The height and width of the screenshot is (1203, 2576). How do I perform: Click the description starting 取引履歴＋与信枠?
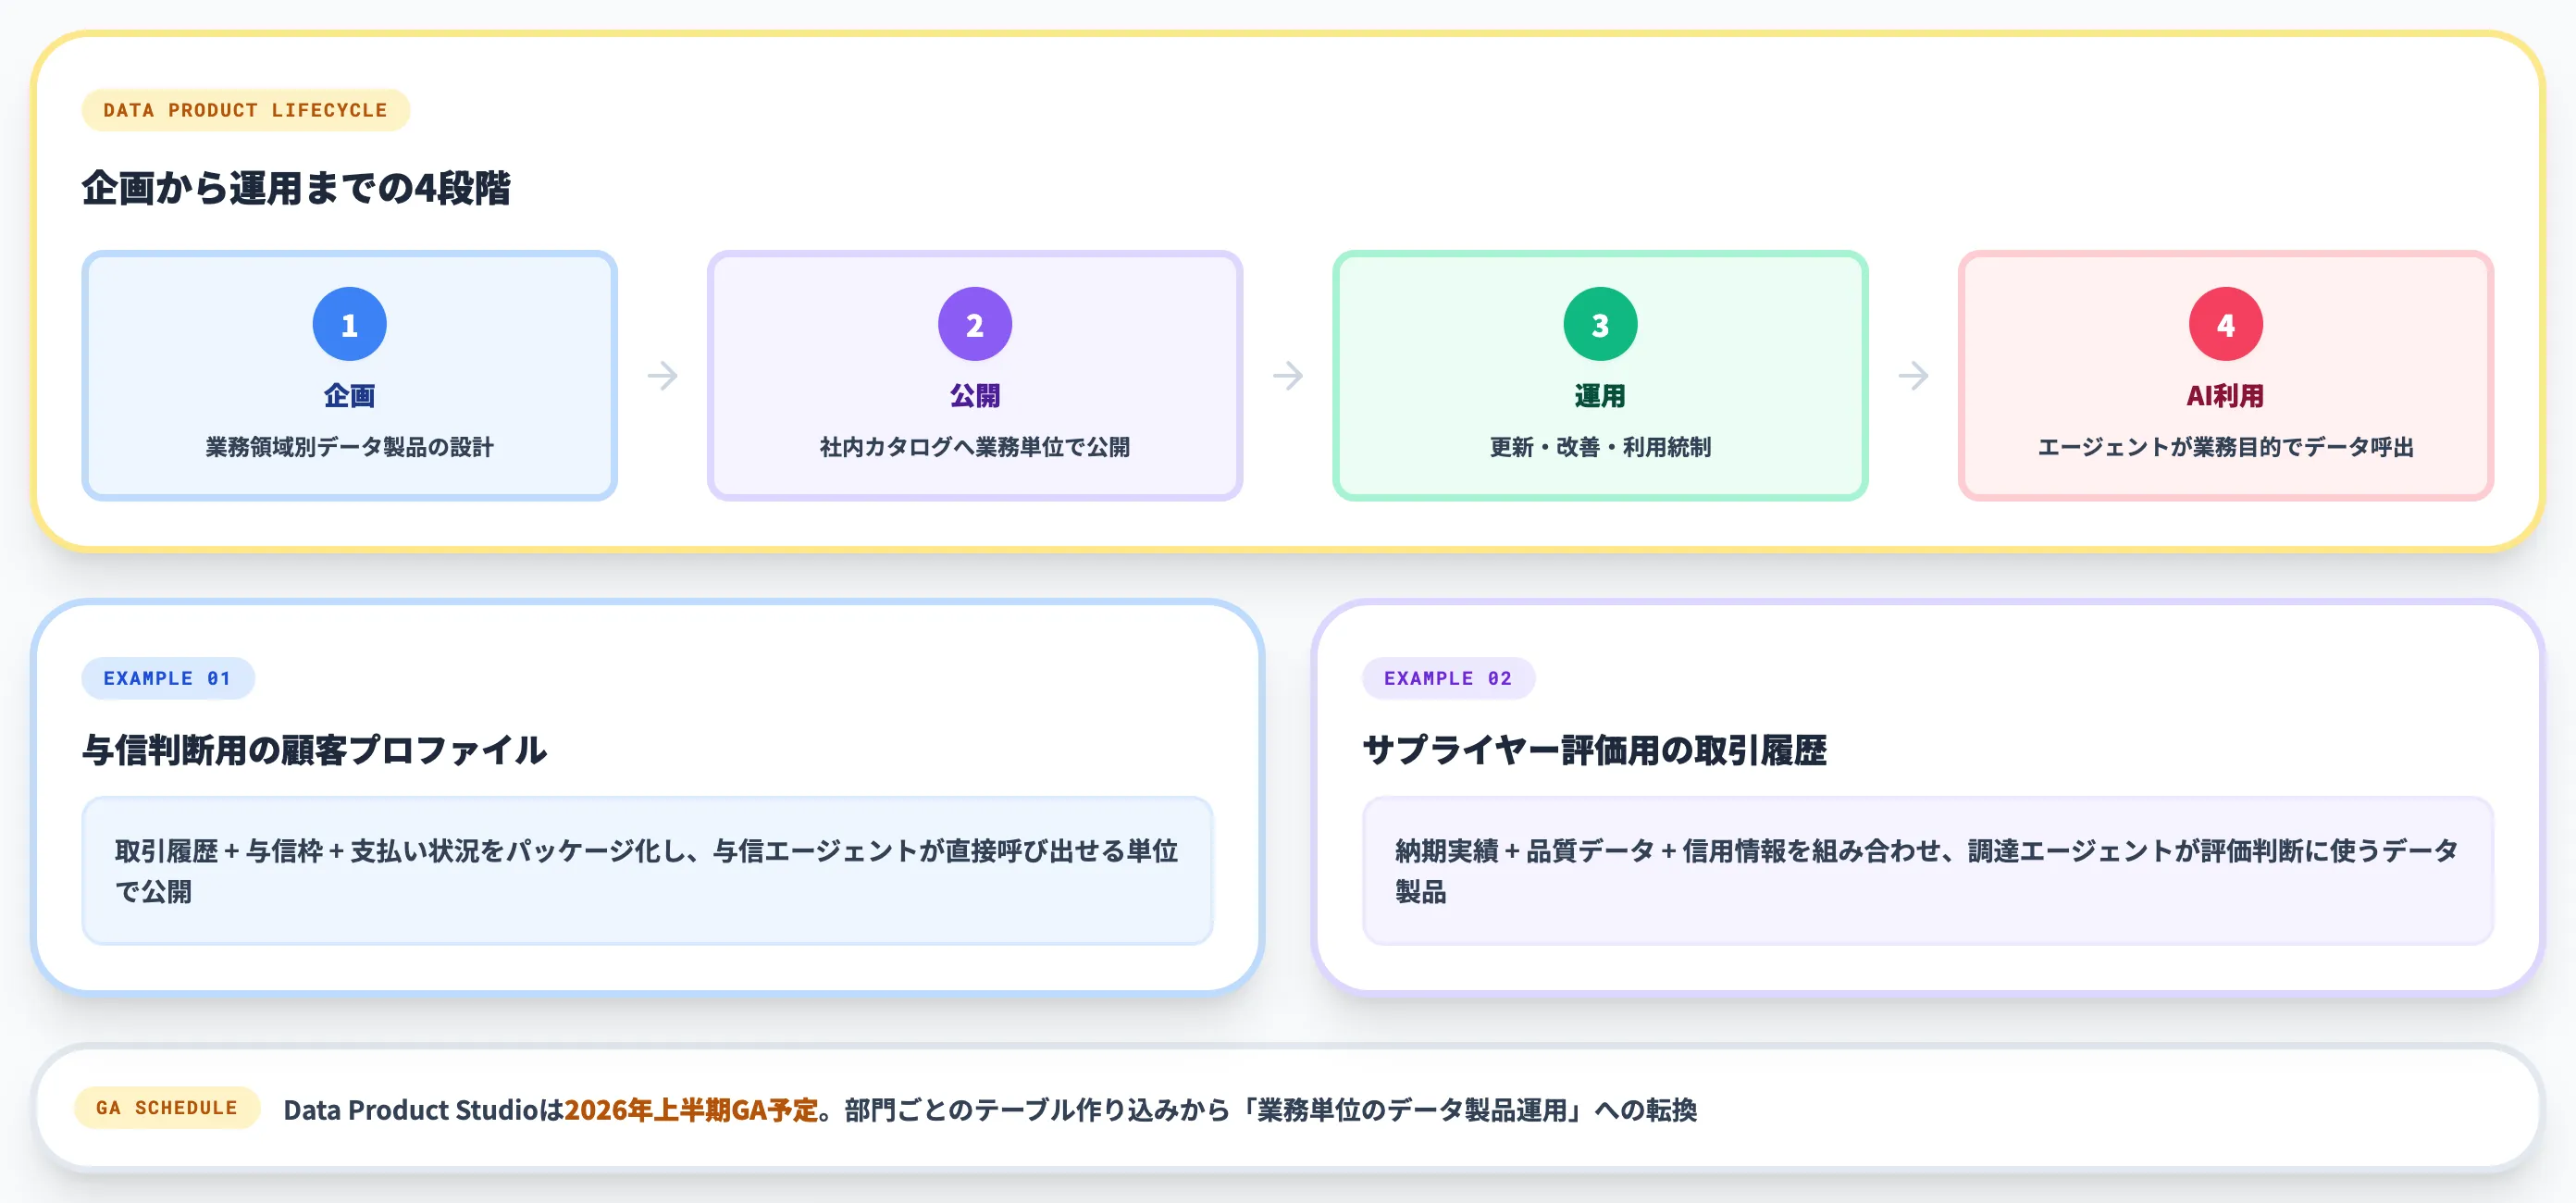[647, 870]
